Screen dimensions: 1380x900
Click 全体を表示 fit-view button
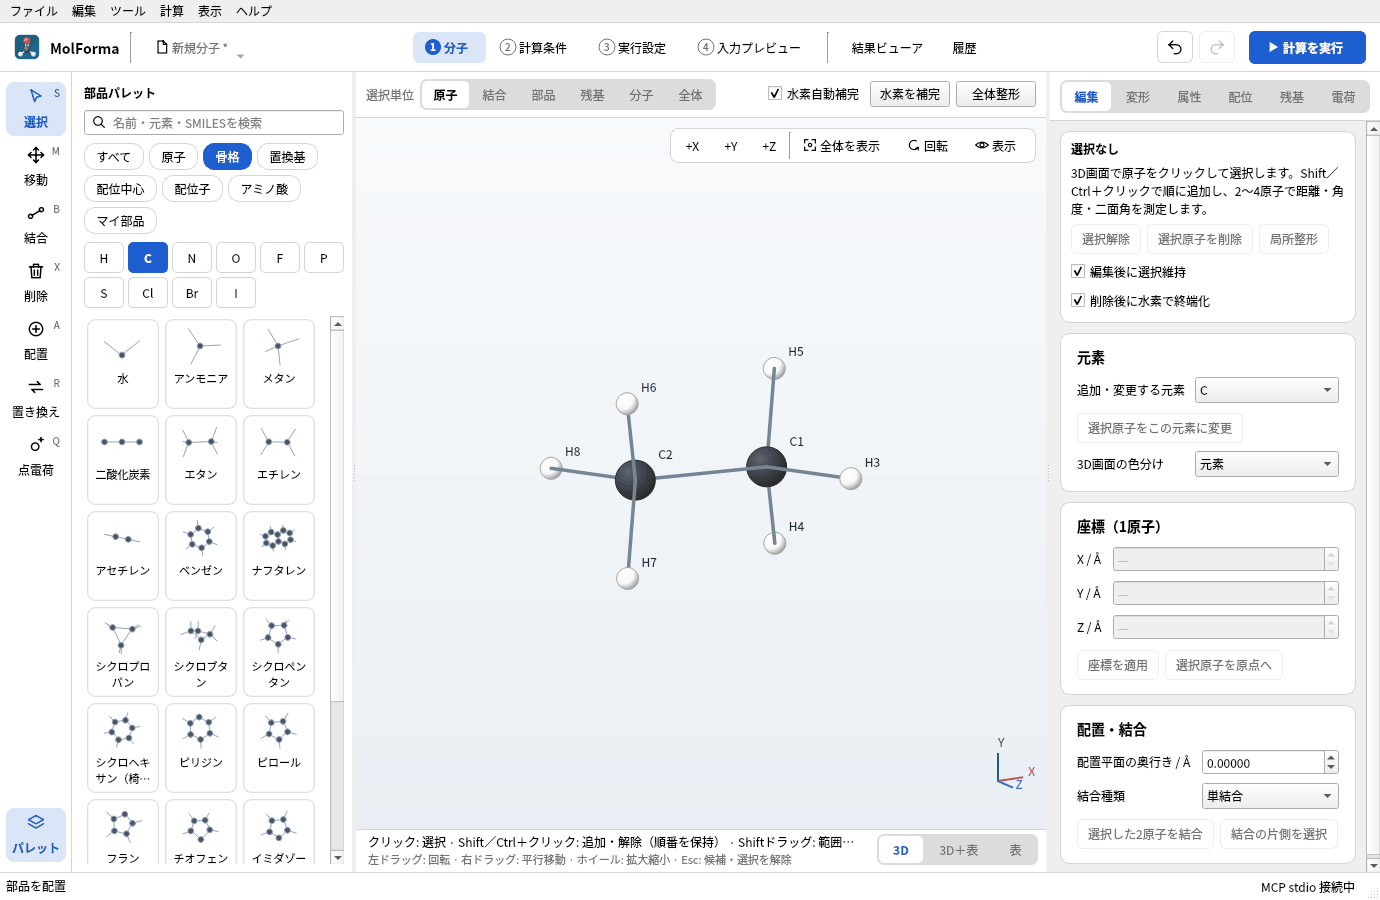[x=842, y=146]
